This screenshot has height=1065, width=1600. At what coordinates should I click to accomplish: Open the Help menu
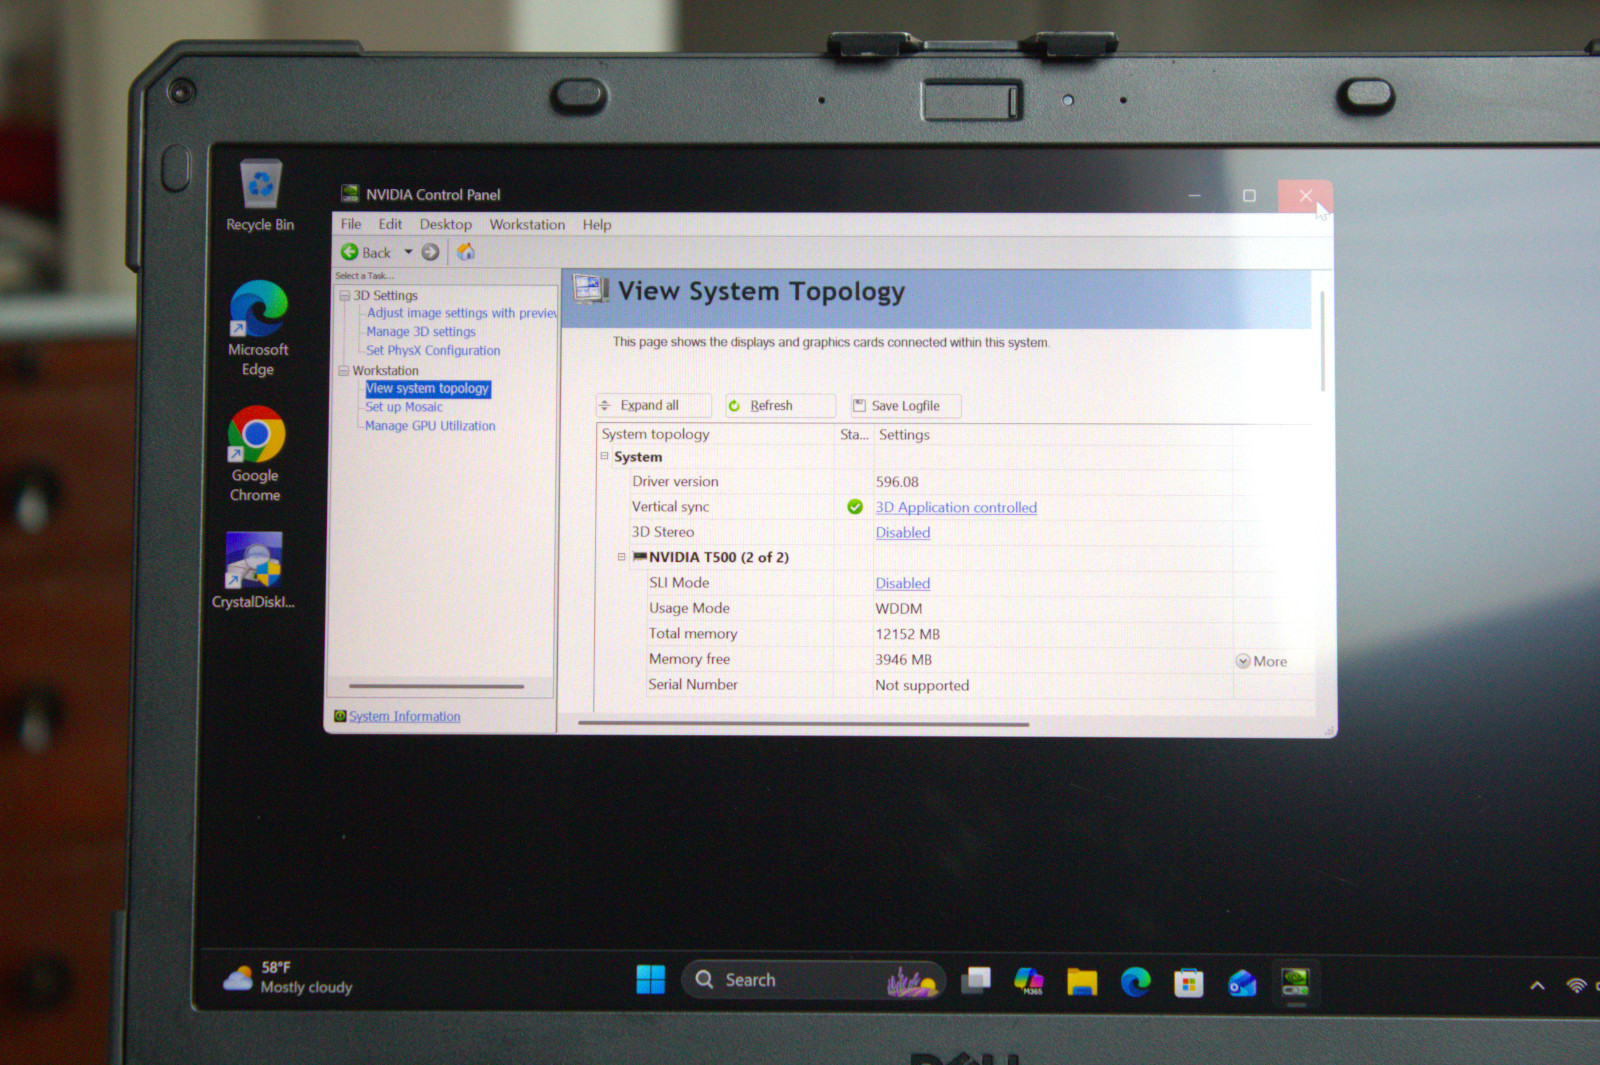point(597,224)
